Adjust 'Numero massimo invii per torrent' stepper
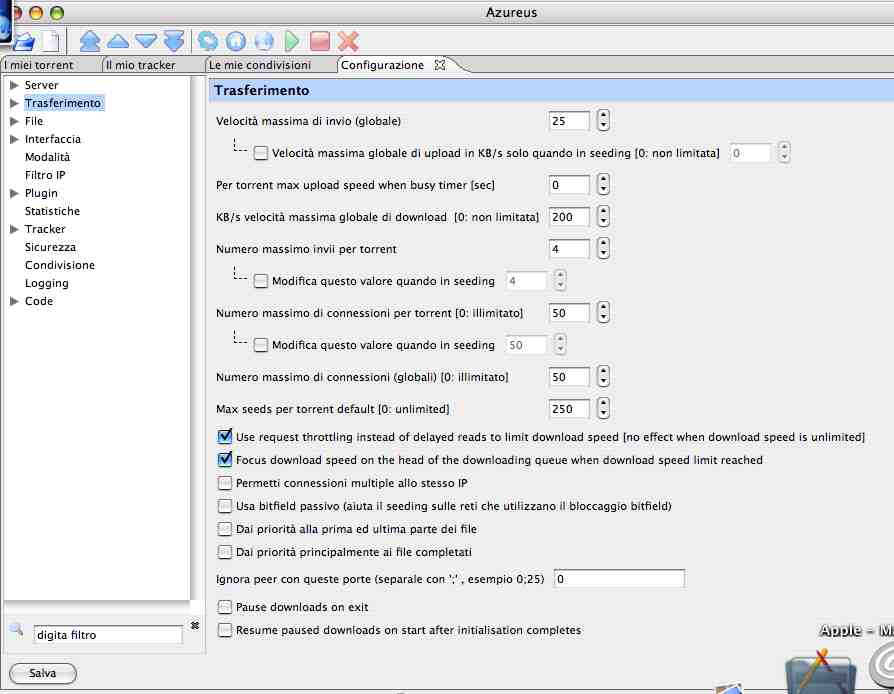 click(x=603, y=249)
